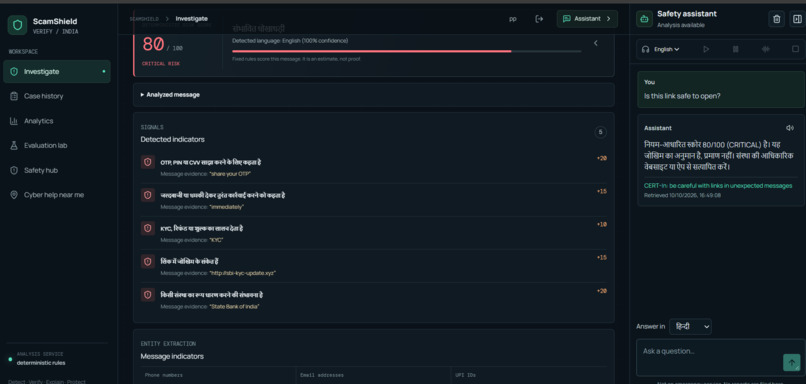
Task: Click the shield icon for KYC indicator
Action: click(x=148, y=228)
